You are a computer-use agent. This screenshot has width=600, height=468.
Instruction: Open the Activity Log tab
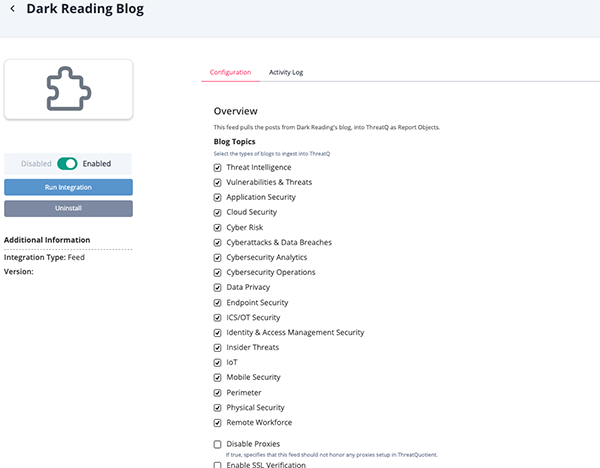pos(286,72)
